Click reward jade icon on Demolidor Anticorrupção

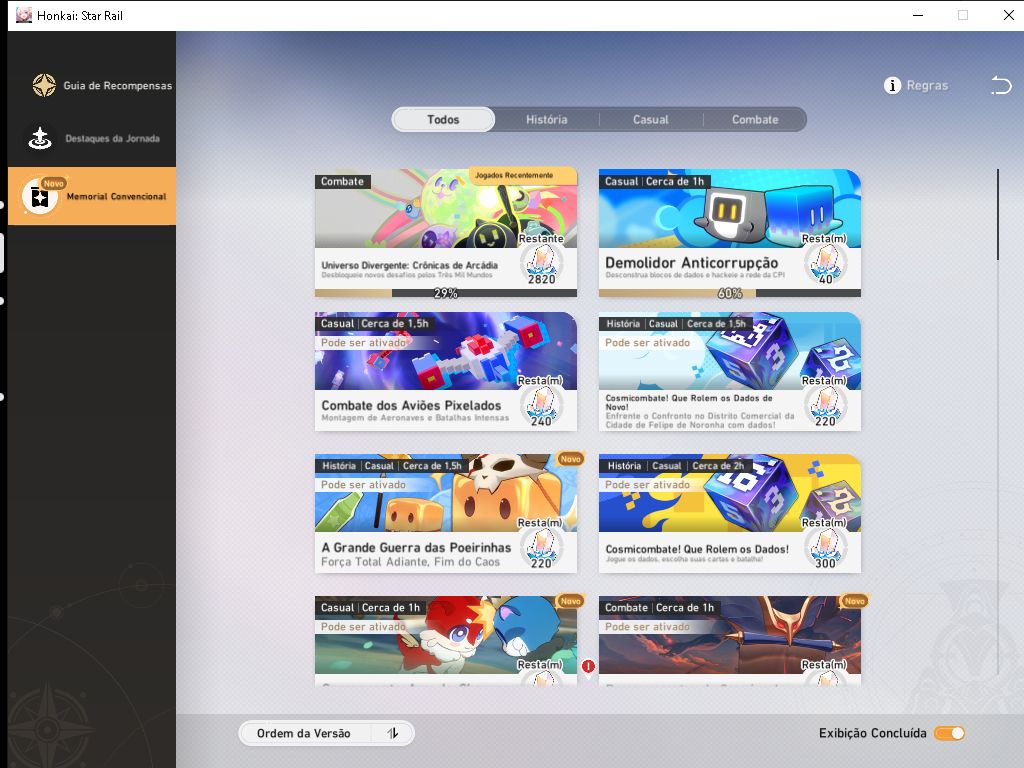click(825, 265)
